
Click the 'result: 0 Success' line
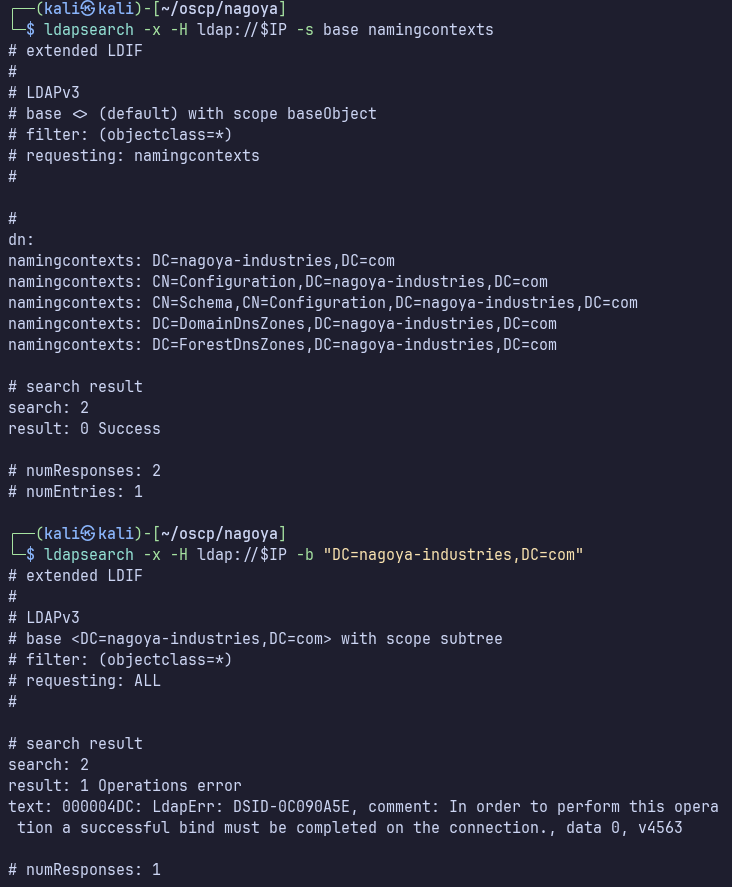pyautogui.click(x=84, y=429)
